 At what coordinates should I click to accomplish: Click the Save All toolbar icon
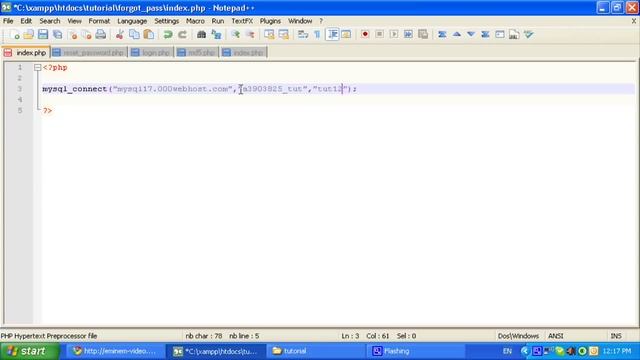pyautogui.click(x=58, y=35)
